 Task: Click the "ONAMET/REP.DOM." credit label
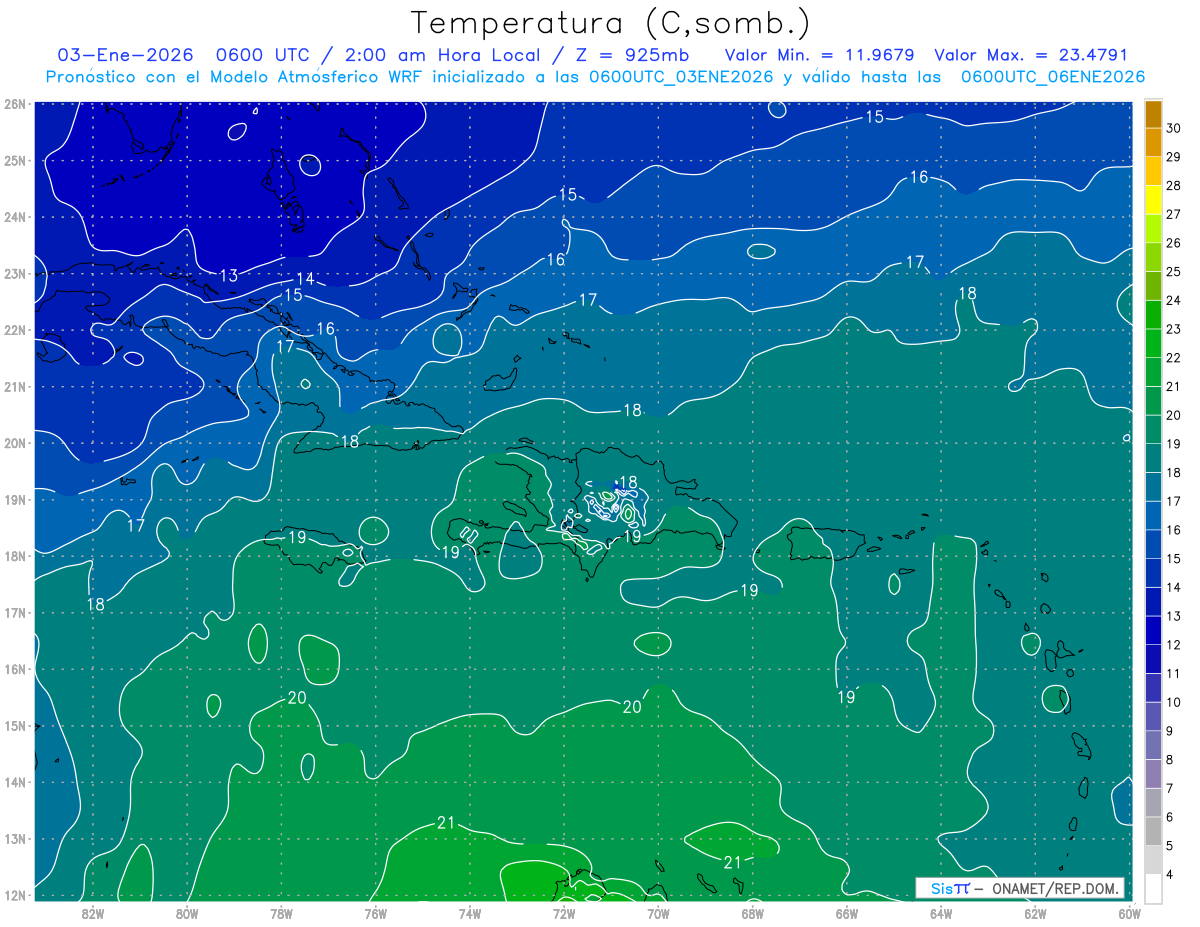[x=1056, y=888]
